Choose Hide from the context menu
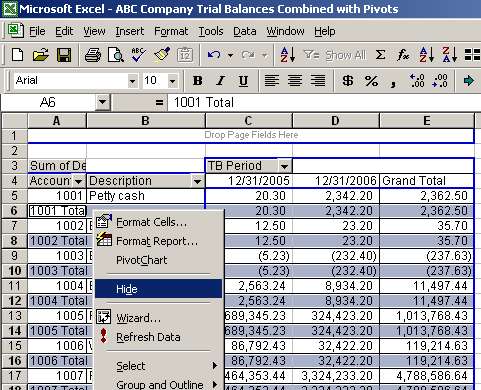Viewport: 481px width, 390px height. pyautogui.click(x=159, y=289)
